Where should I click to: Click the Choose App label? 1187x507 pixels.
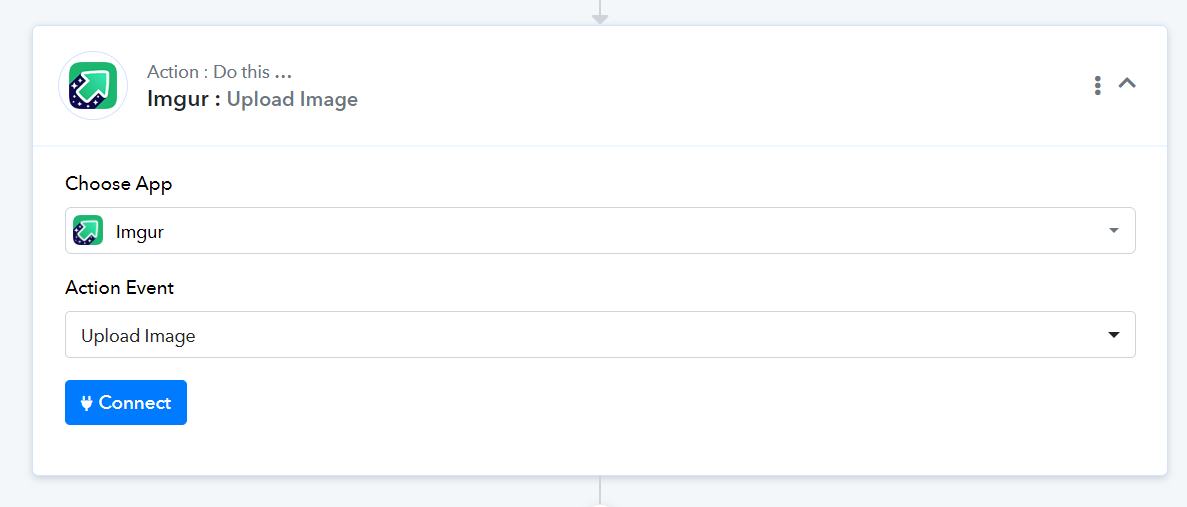(x=118, y=184)
